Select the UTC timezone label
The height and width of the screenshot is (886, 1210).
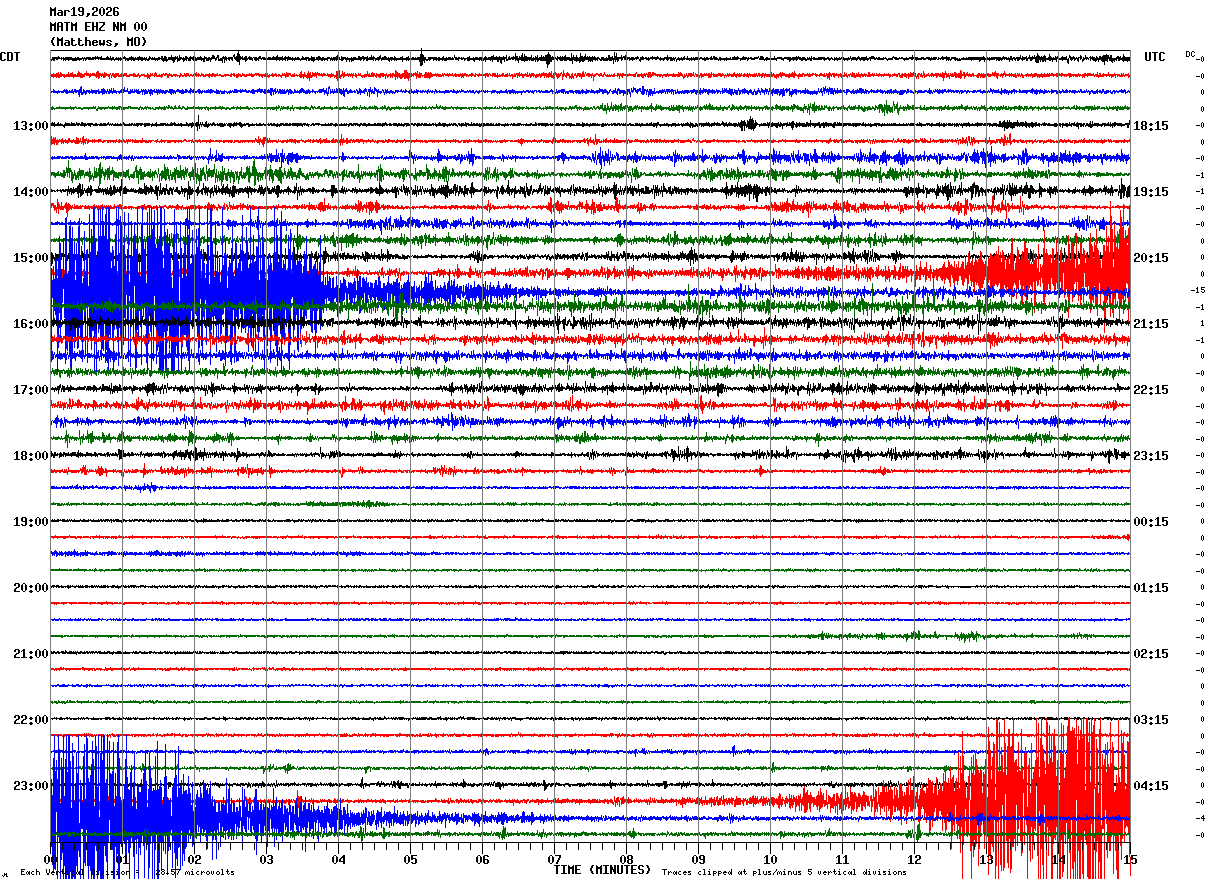tap(1155, 57)
